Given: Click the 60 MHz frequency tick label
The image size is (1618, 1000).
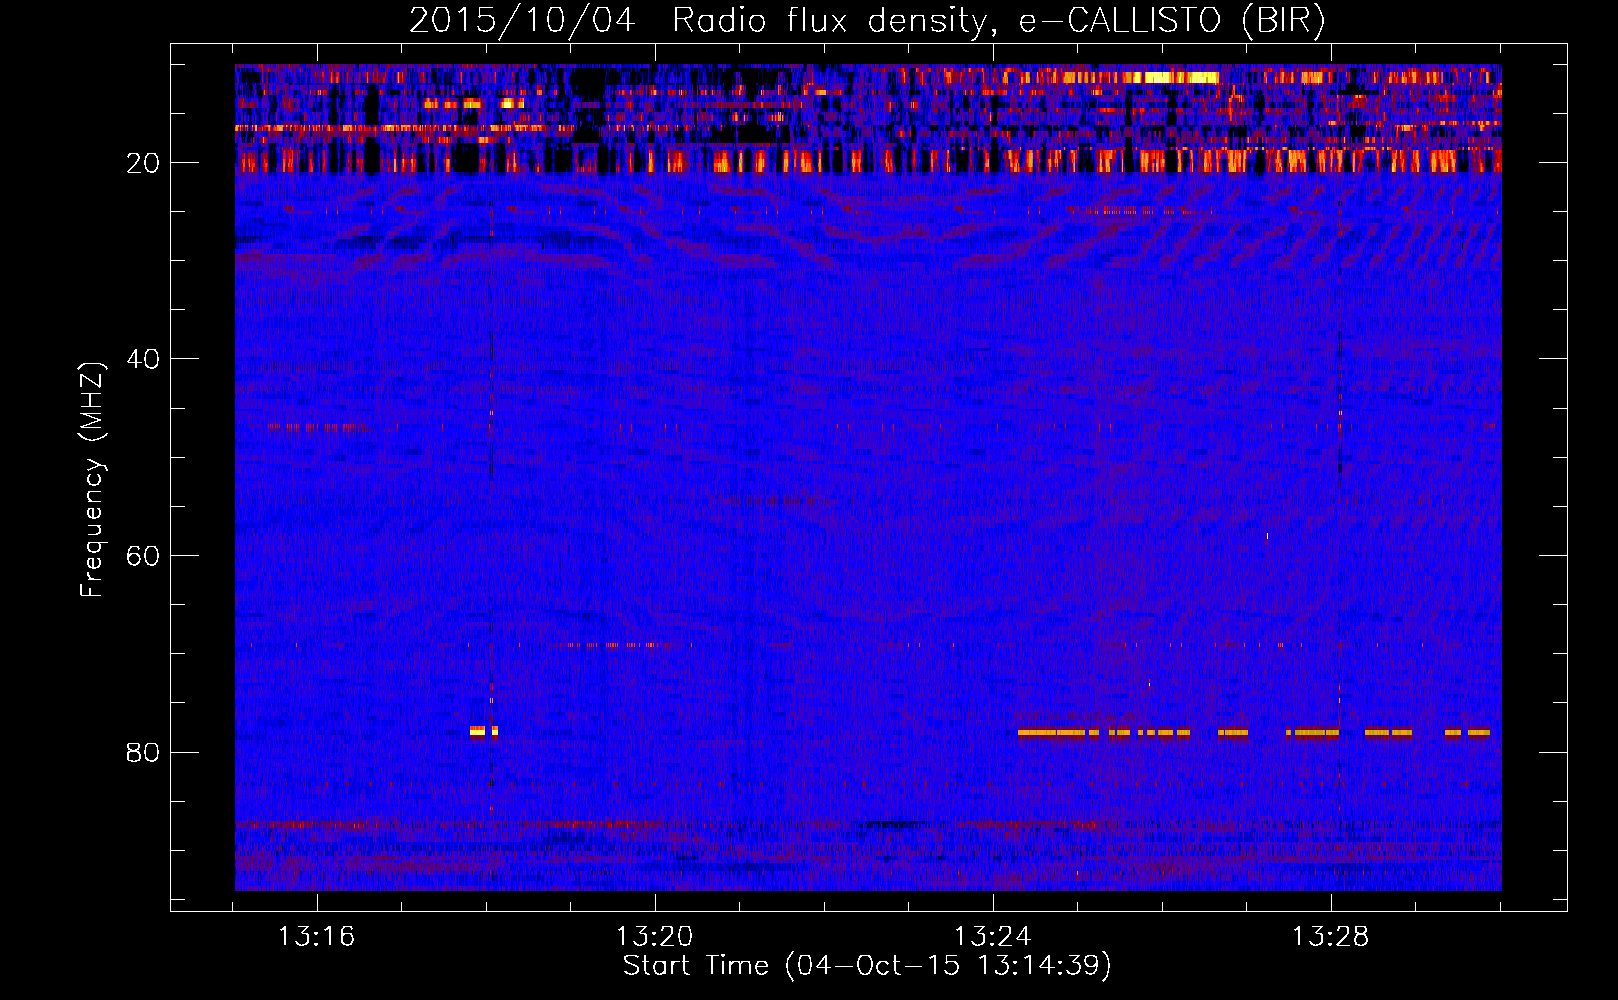Looking at the screenshot, I should coord(144,556).
